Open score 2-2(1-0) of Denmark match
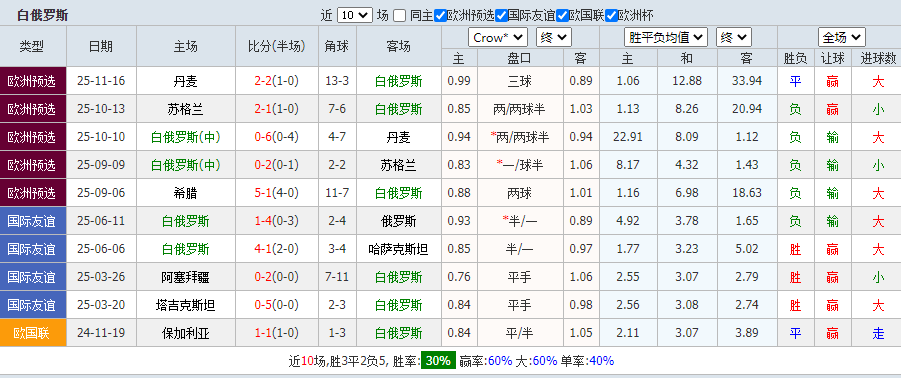 276,82
